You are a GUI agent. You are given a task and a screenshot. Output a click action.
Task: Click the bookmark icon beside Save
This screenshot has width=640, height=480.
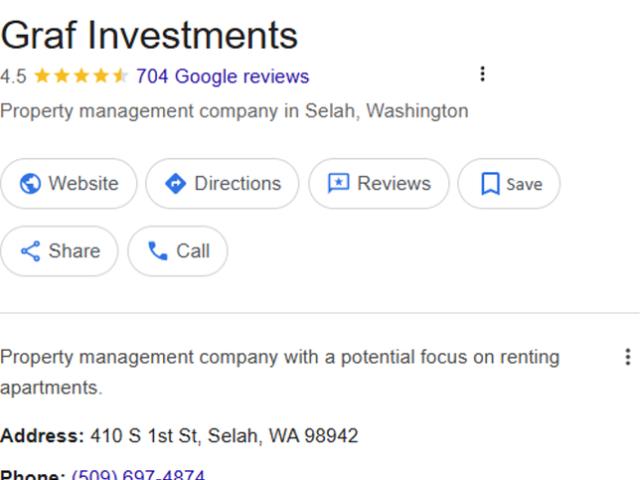[x=490, y=184]
